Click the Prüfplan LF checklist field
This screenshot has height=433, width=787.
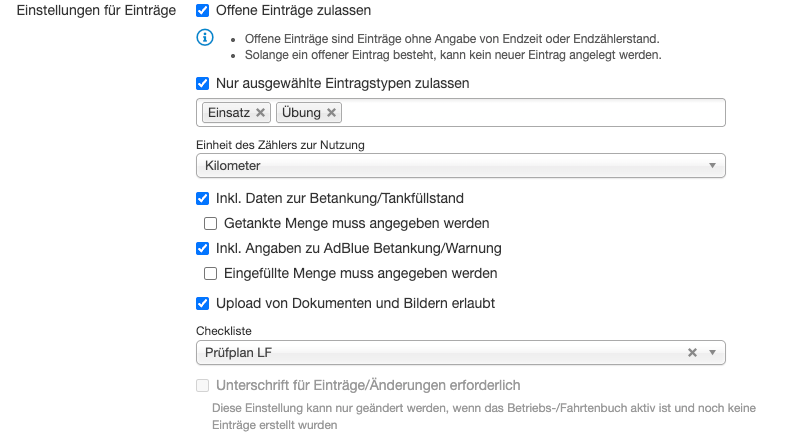[x=440, y=353]
